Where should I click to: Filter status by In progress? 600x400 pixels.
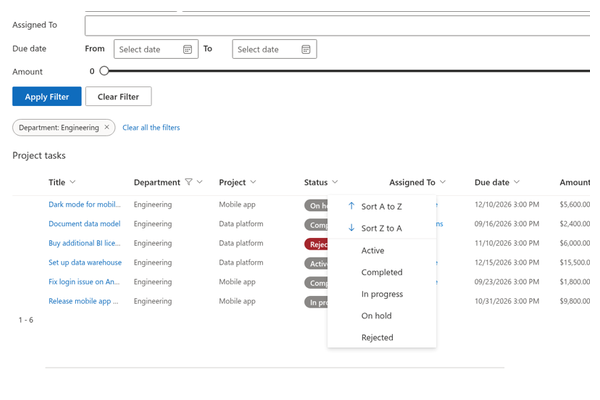(x=382, y=294)
